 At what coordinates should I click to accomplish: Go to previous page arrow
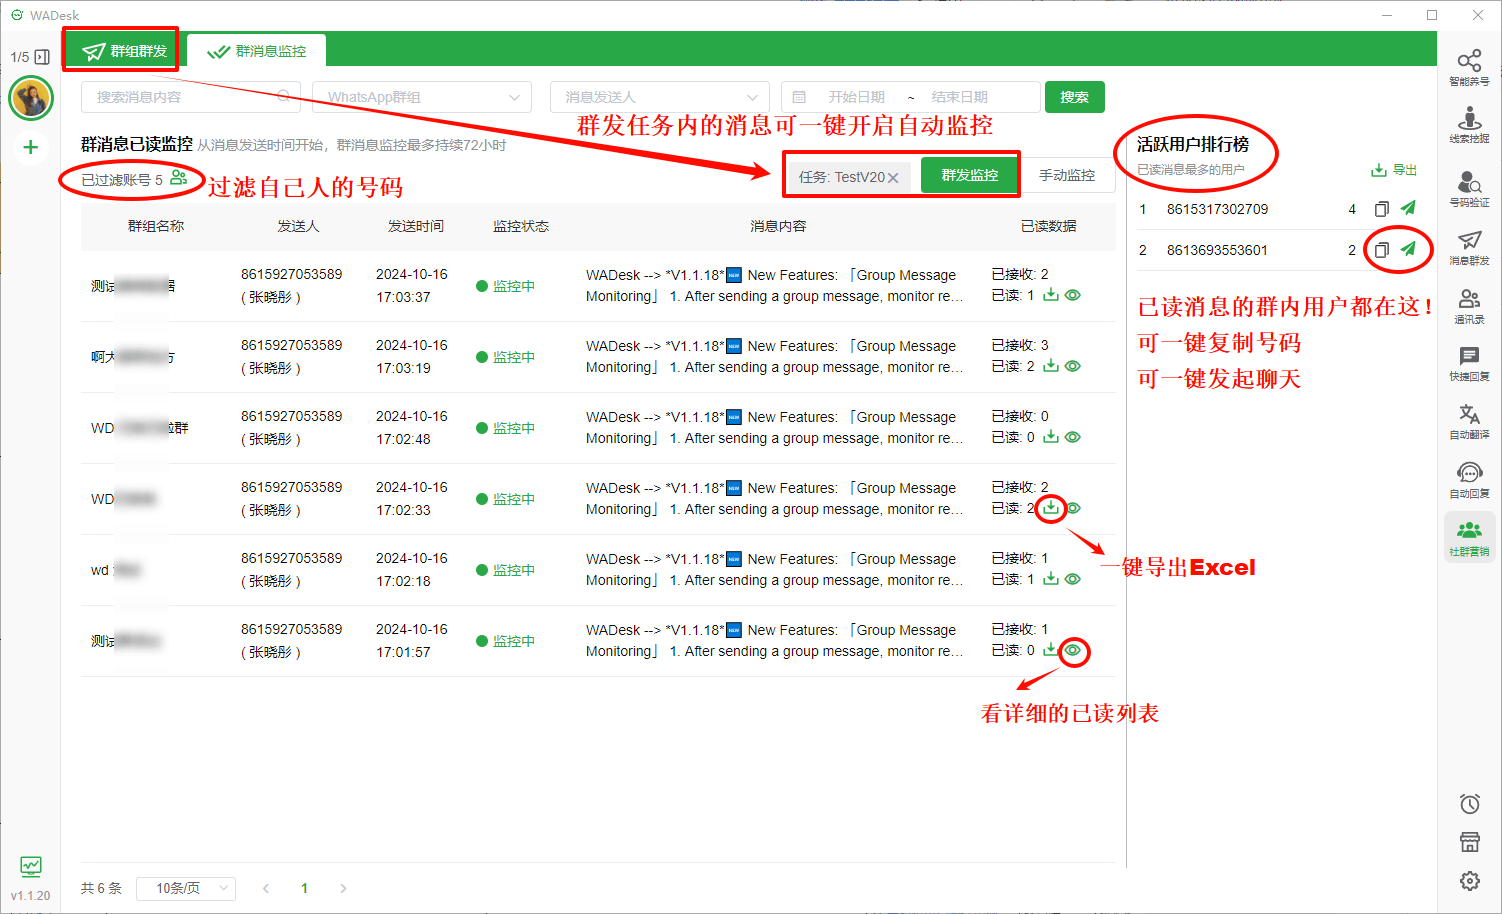tap(266, 888)
